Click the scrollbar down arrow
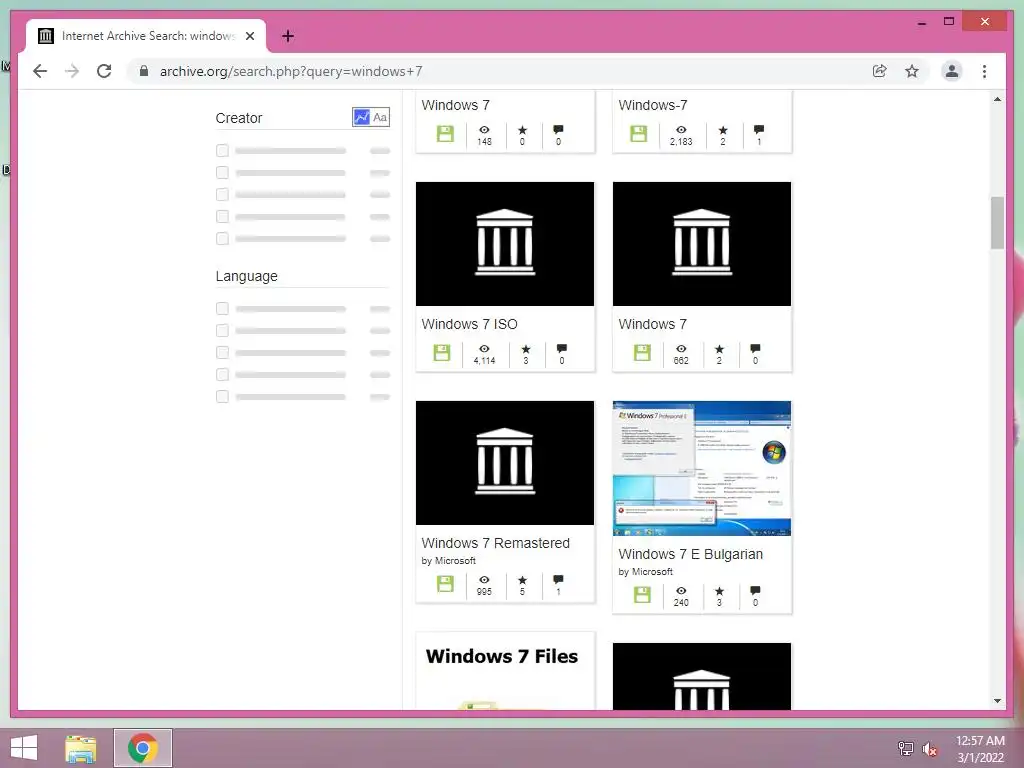 (997, 701)
